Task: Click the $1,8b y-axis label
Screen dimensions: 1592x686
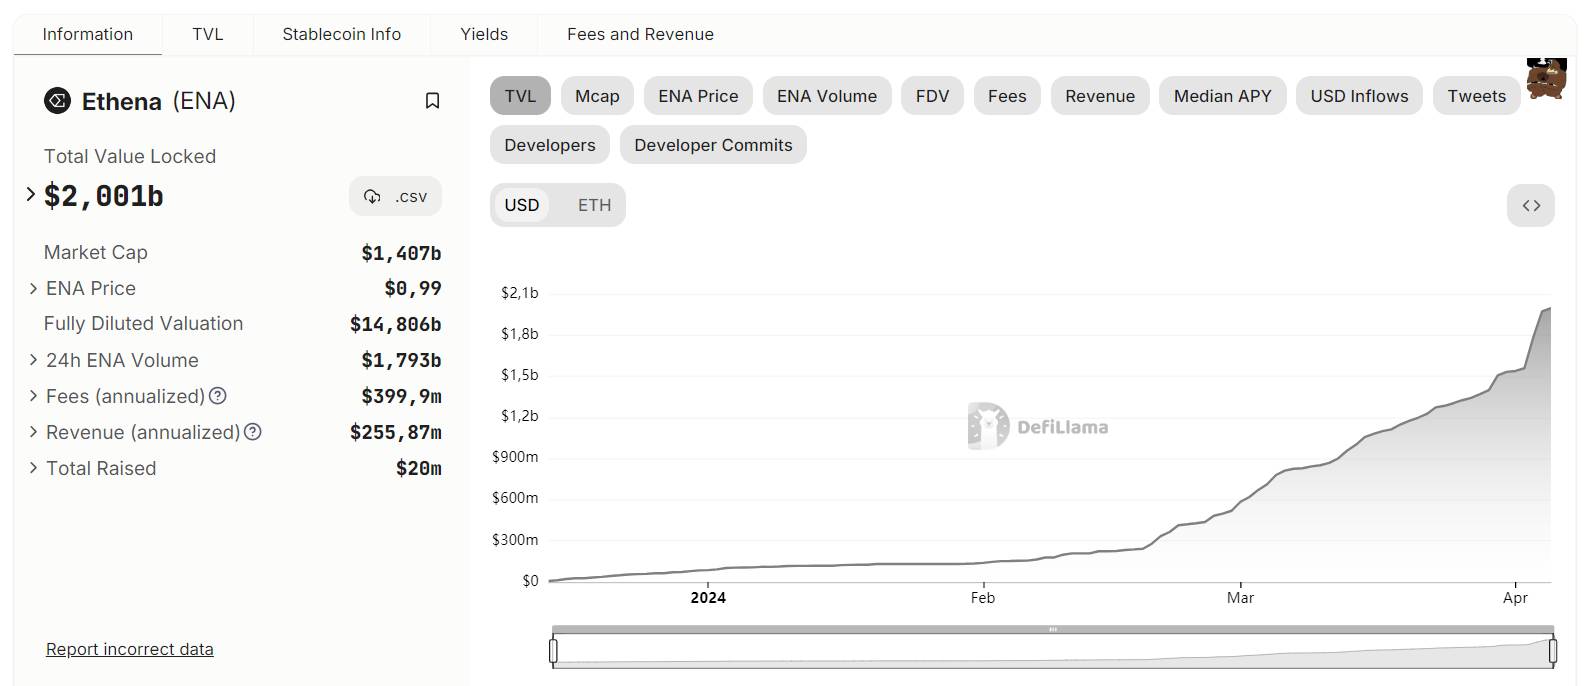Action: pos(519,334)
